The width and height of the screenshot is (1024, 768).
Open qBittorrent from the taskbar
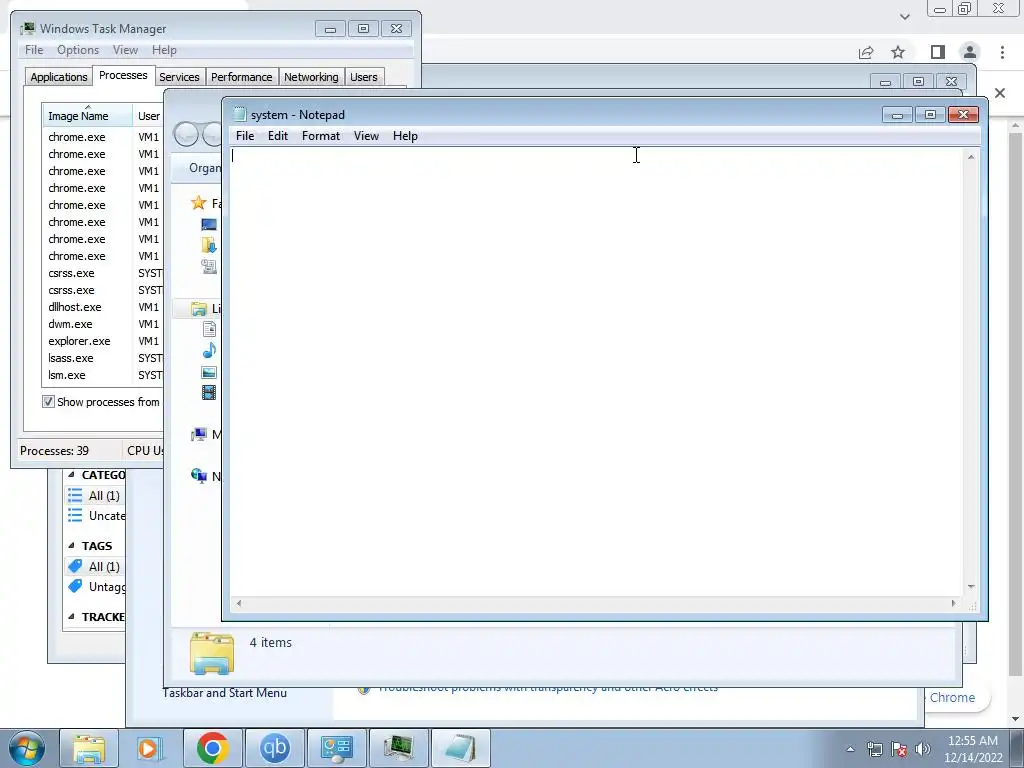tap(274, 748)
